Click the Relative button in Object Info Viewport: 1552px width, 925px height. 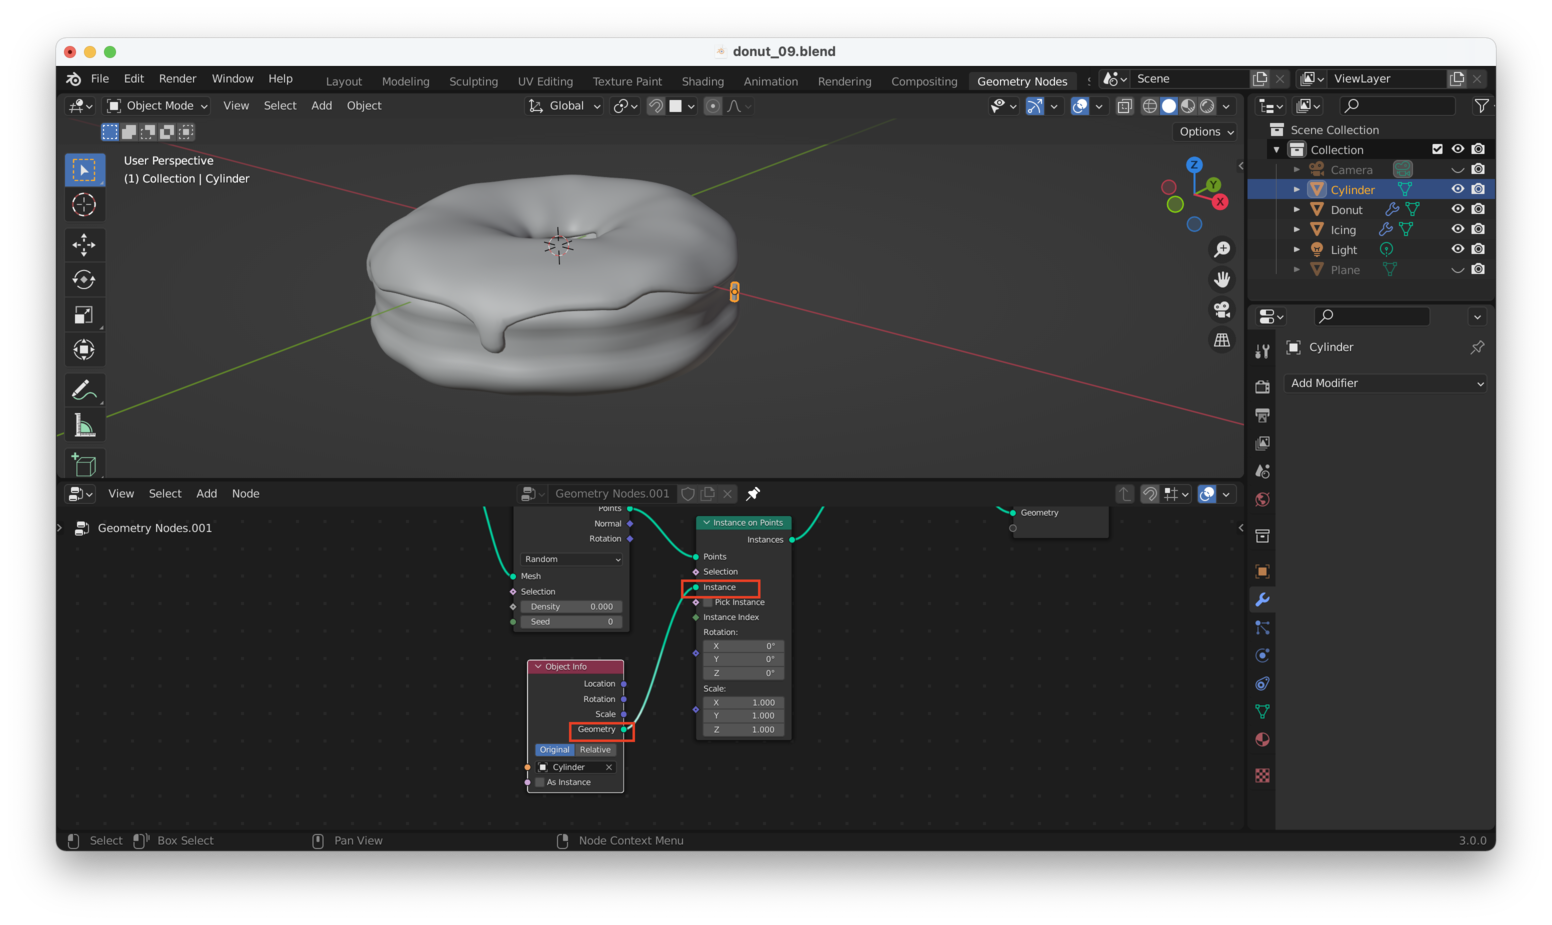pyautogui.click(x=595, y=750)
